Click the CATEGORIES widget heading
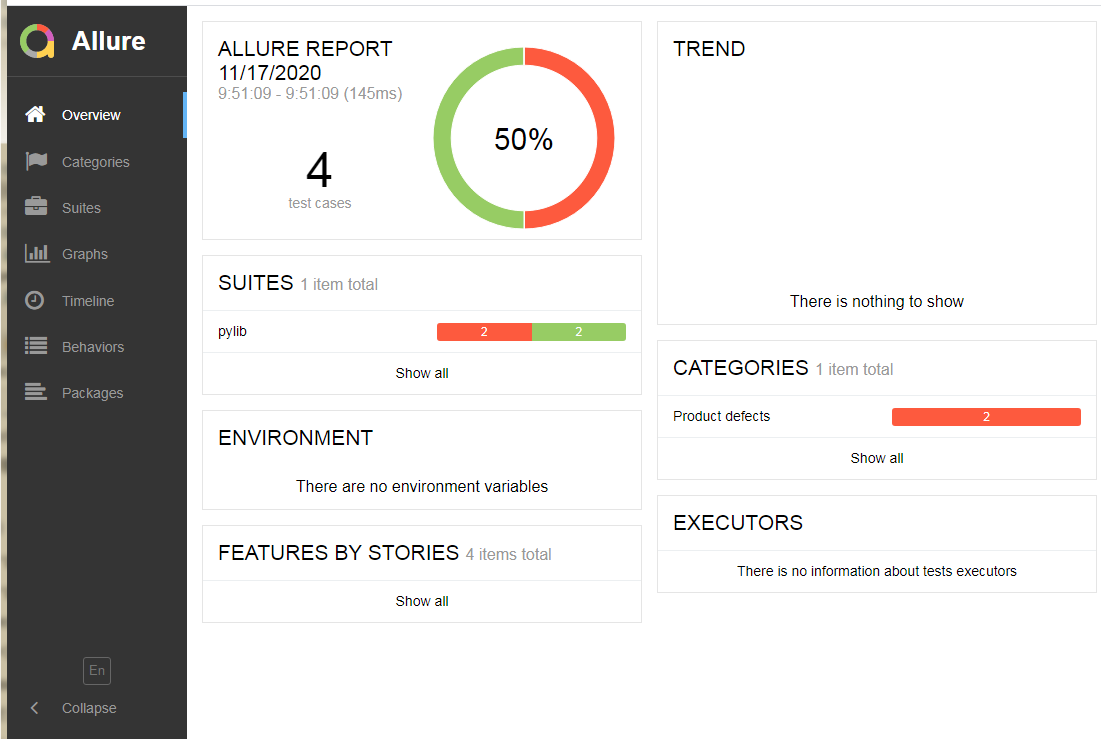The width and height of the screenshot is (1101, 739). (x=741, y=367)
